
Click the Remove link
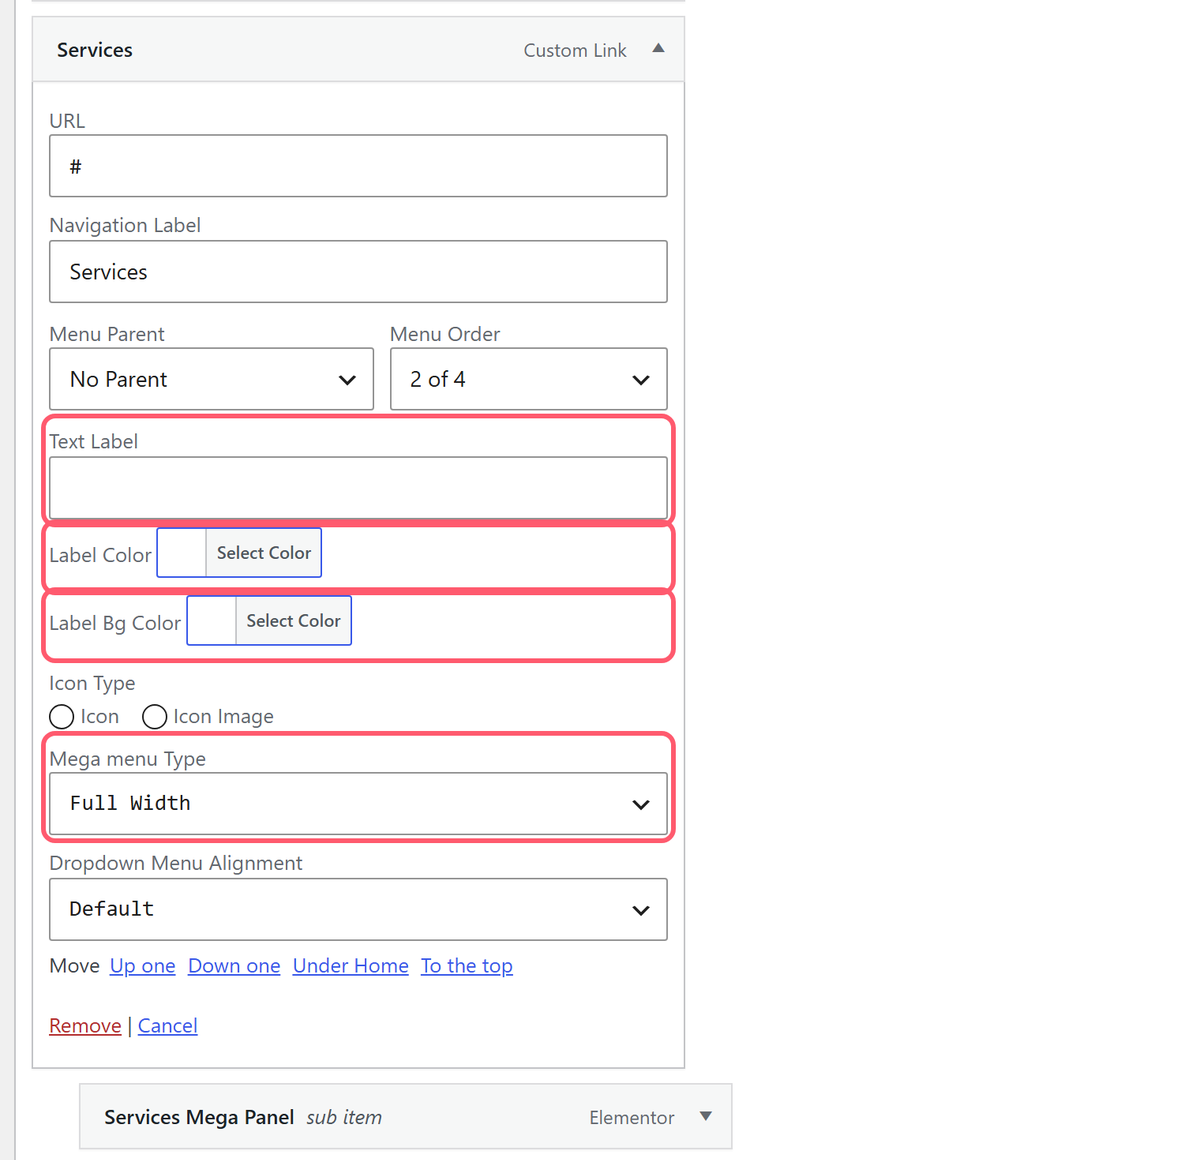tap(85, 1026)
